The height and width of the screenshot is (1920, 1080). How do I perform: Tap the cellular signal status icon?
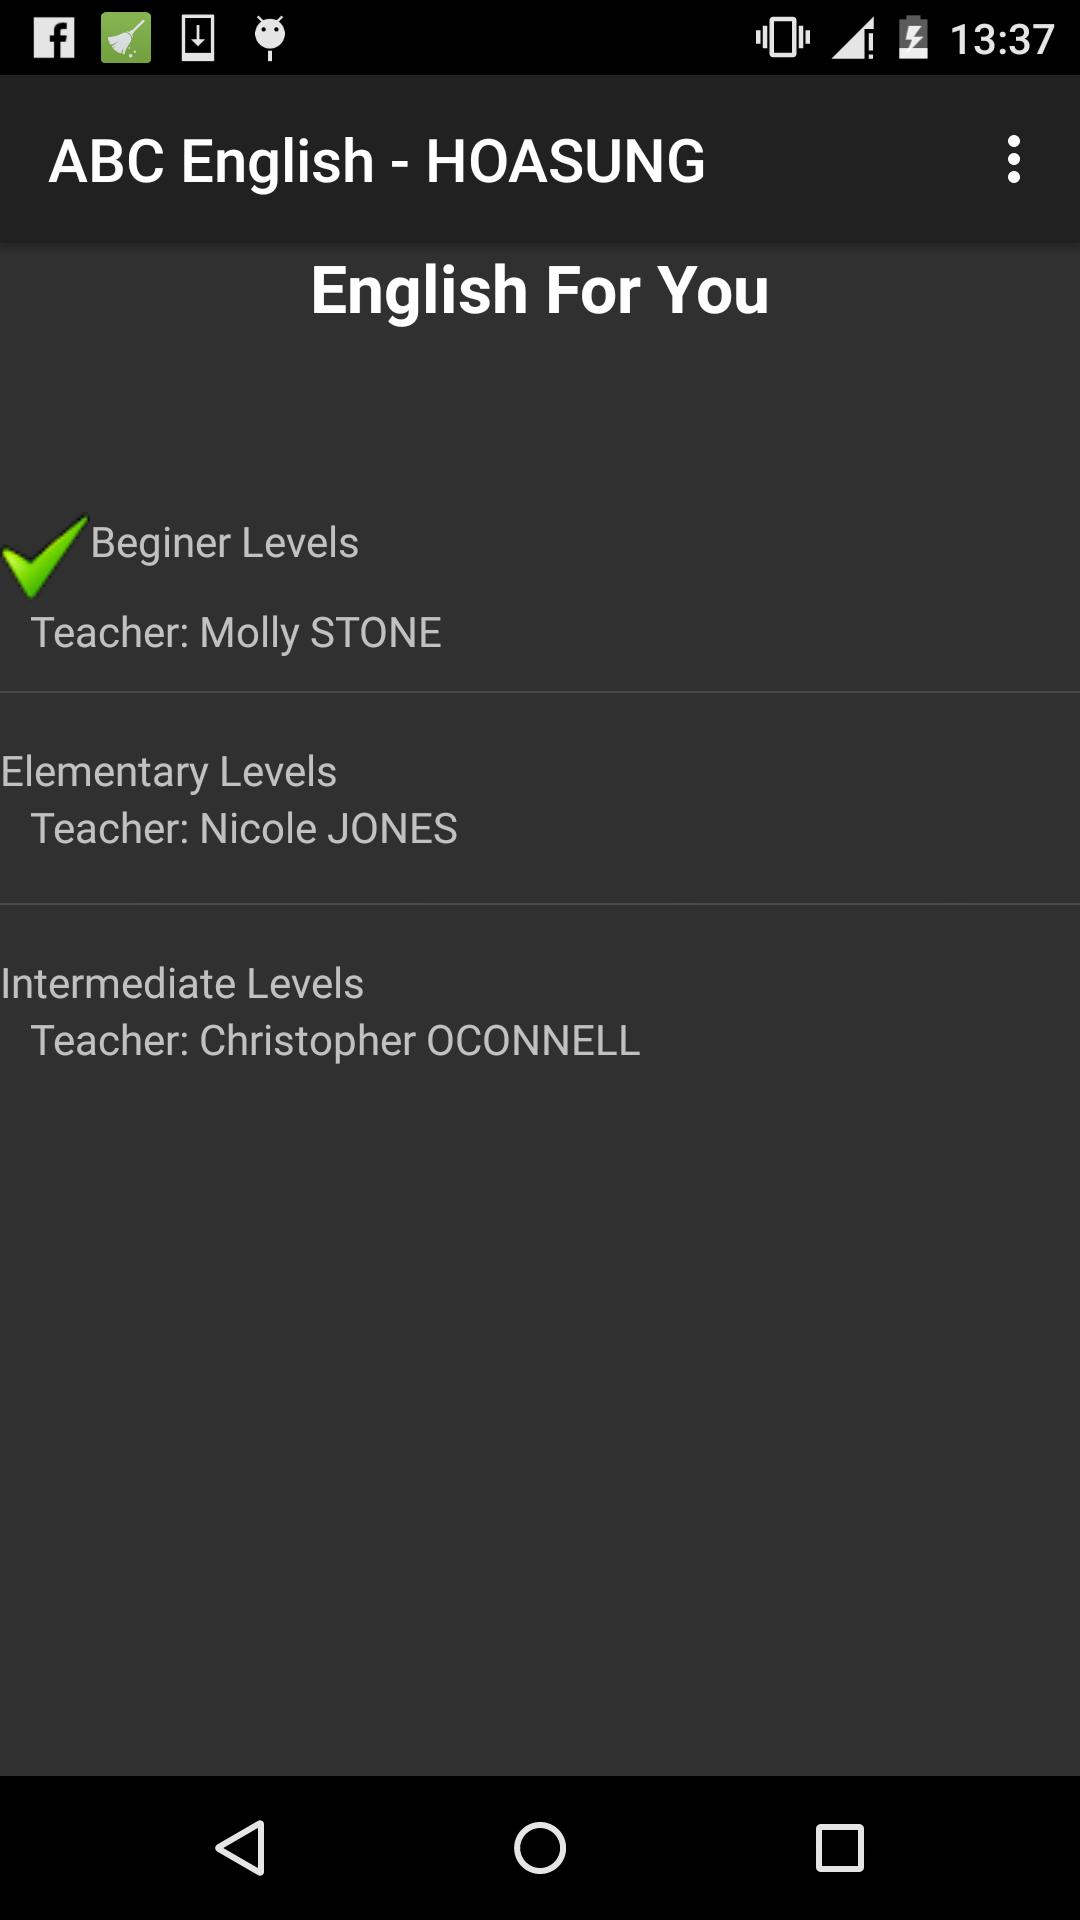coord(852,38)
